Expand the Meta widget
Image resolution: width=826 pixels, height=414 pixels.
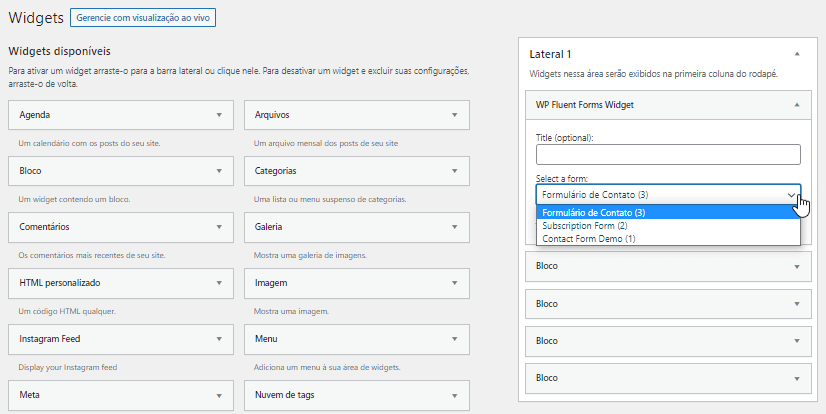click(x=120, y=395)
